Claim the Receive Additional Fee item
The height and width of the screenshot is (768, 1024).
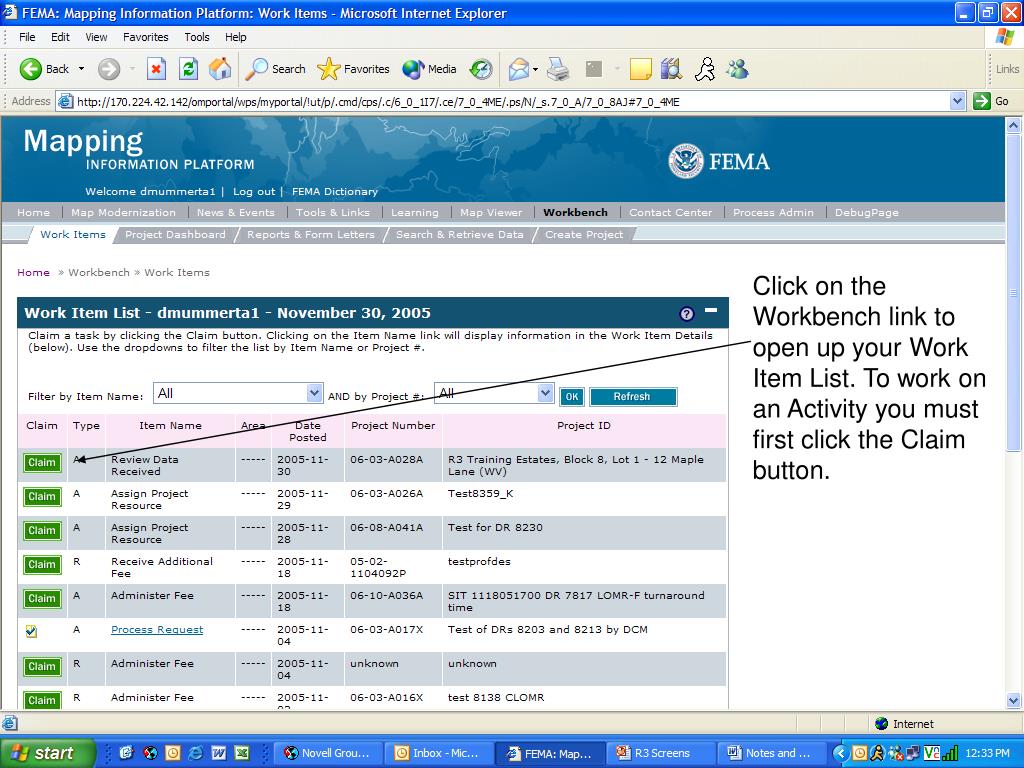42,564
